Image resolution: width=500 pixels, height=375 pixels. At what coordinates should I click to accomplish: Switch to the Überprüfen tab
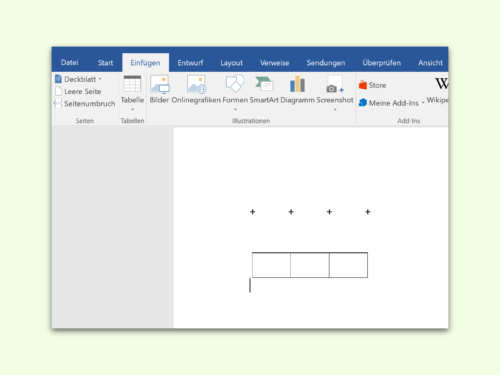(382, 63)
